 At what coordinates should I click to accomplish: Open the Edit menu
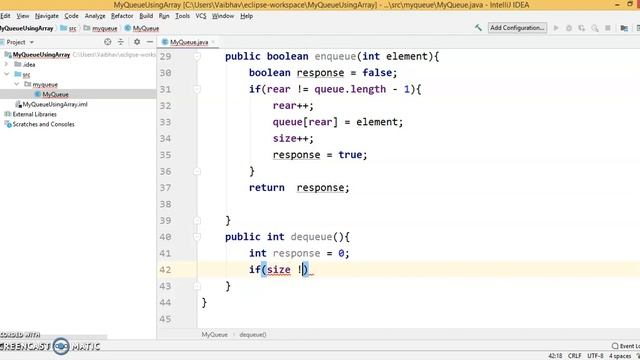coord(5,16)
